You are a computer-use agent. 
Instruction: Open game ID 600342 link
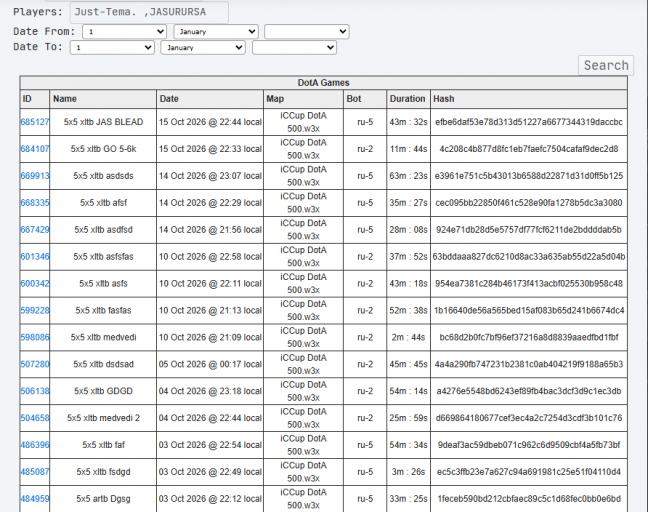(x=35, y=283)
